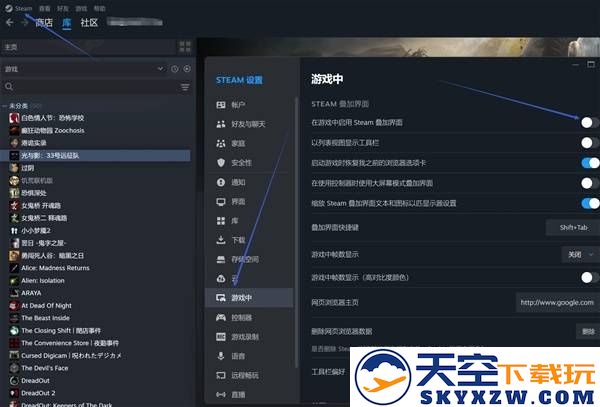Screen dimensions: 600x407
Task: Toggle Big Picture overlay with controller switch
Action: click(590, 183)
